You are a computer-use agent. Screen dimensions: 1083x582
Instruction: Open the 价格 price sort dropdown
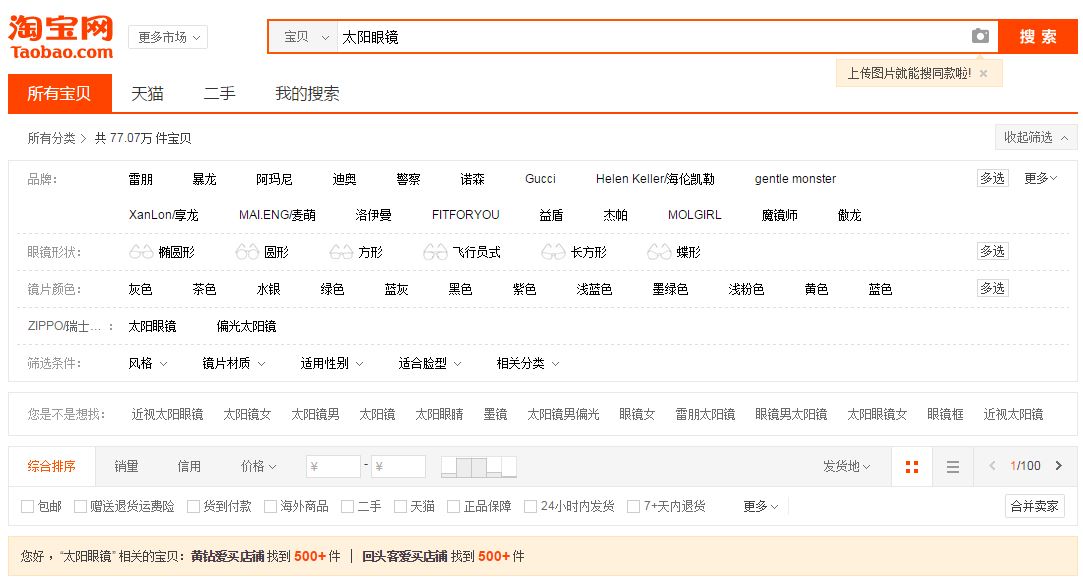pos(258,467)
